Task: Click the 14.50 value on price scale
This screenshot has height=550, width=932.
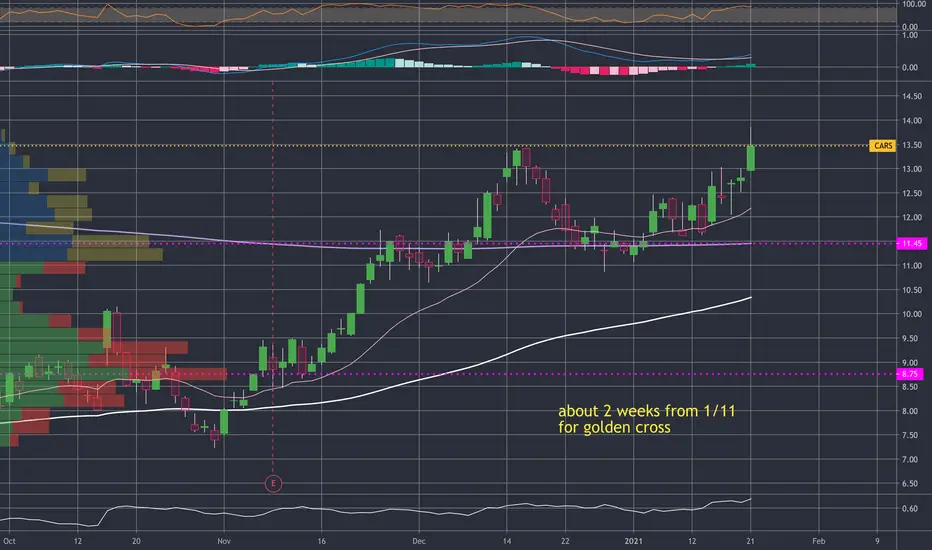Action: (x=912, y=96)
